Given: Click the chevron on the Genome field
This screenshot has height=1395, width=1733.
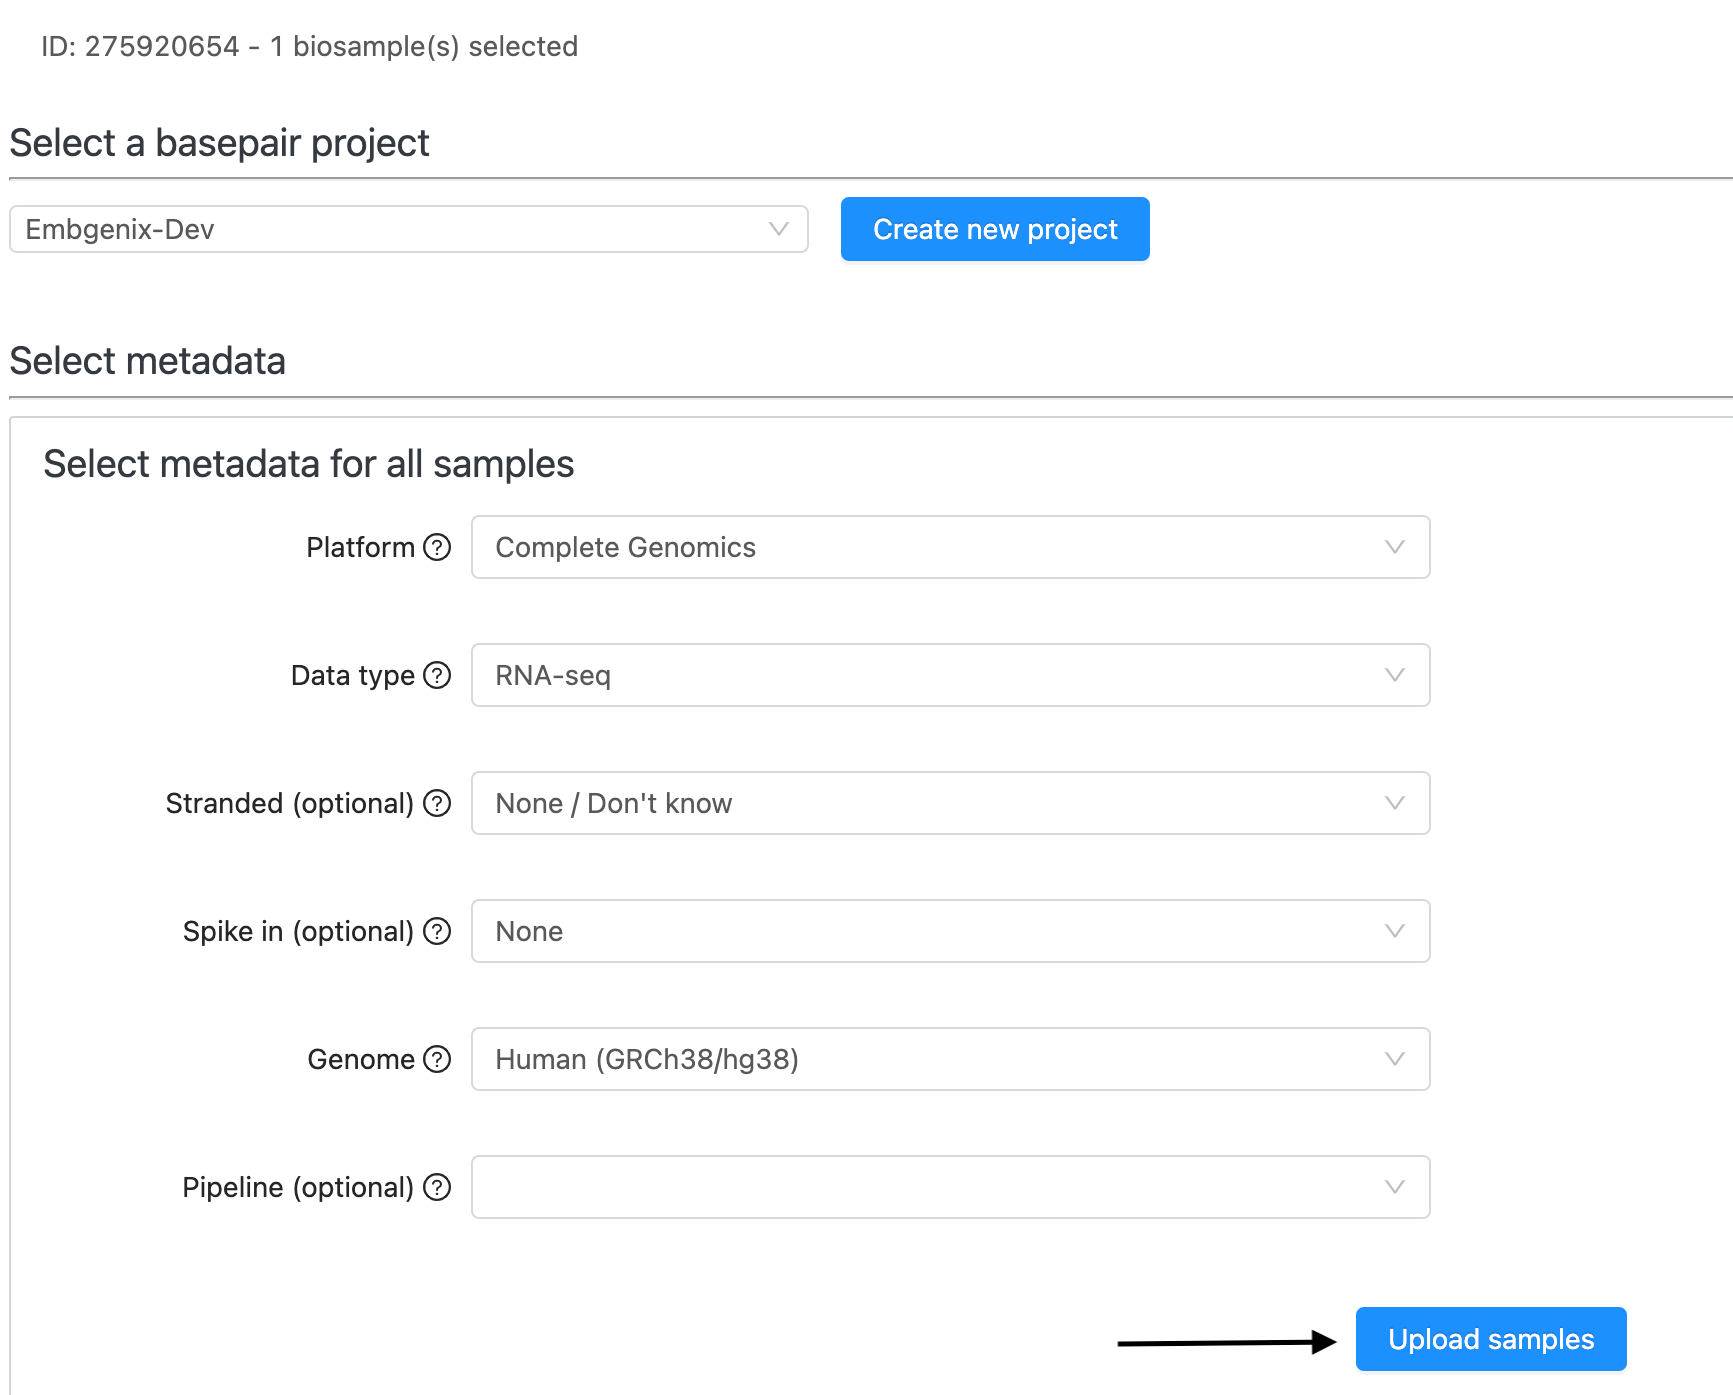Looking at the screenshot, I should tap(1394, 1059).
